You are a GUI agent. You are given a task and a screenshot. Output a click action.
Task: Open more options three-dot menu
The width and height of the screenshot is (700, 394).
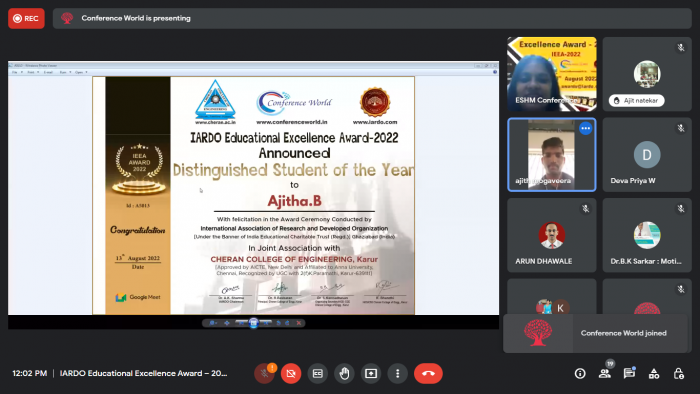pos(398,373)
